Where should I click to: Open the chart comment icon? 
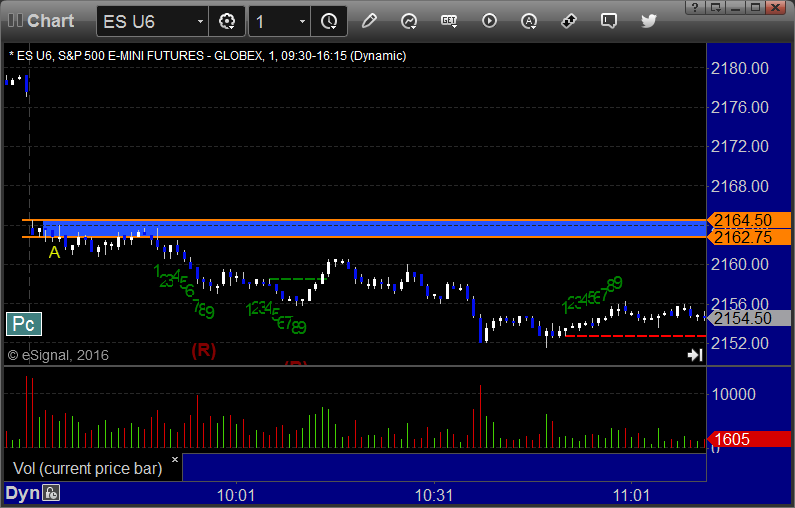point(608,21)
